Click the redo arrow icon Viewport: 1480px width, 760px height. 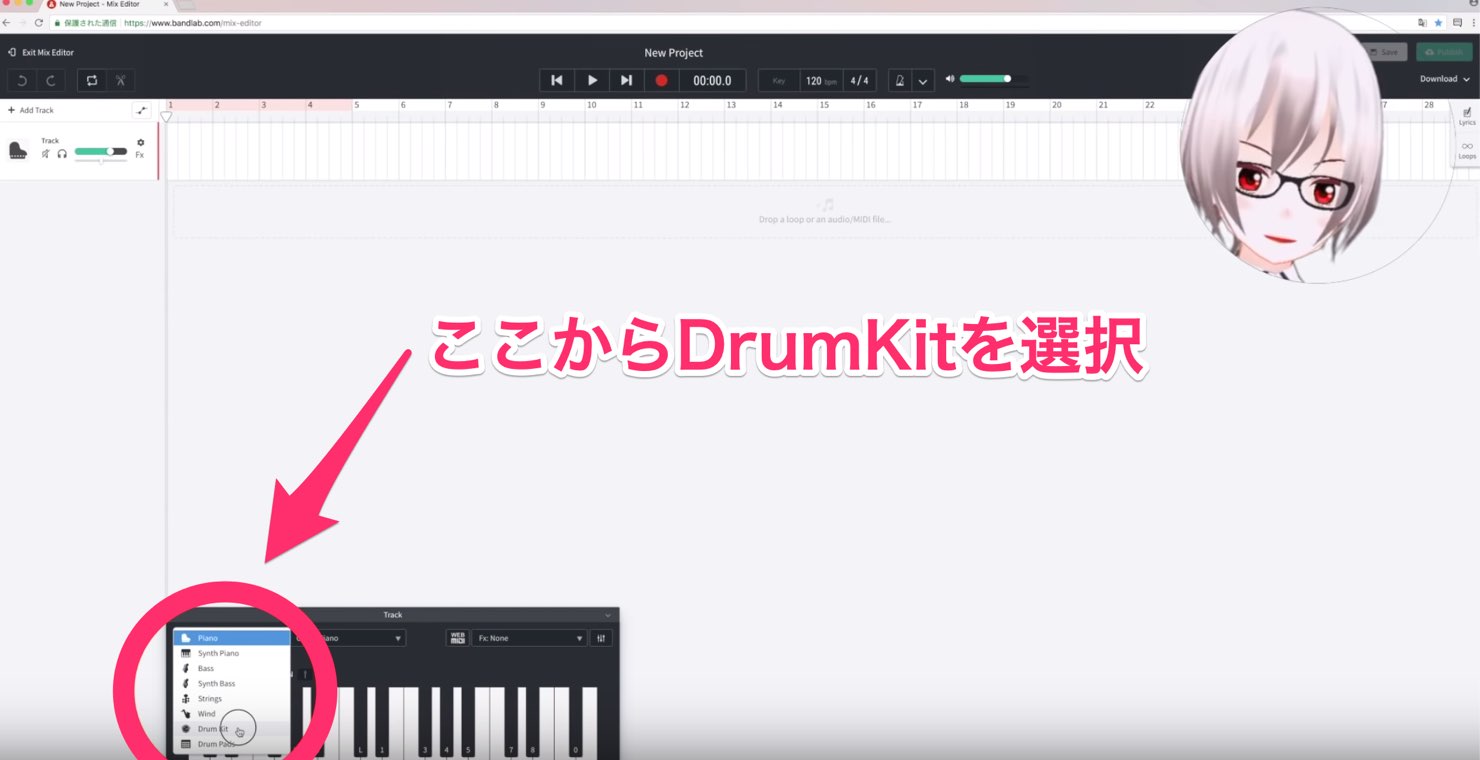51,80
